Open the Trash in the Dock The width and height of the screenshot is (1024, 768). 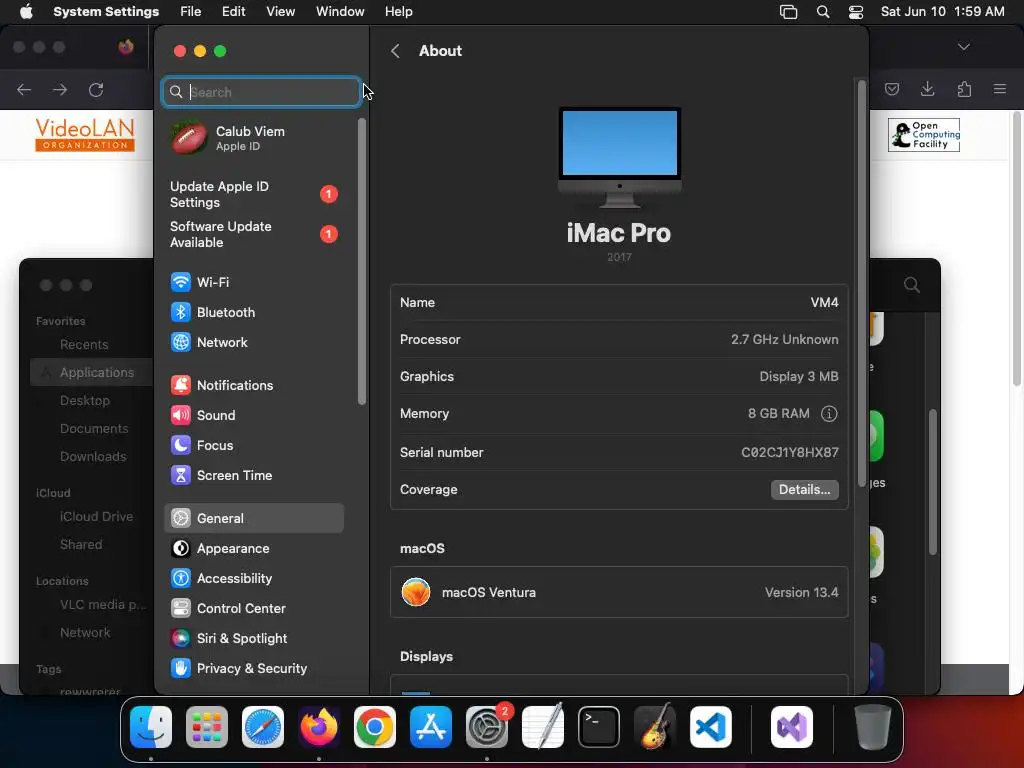tap(872, 727)
